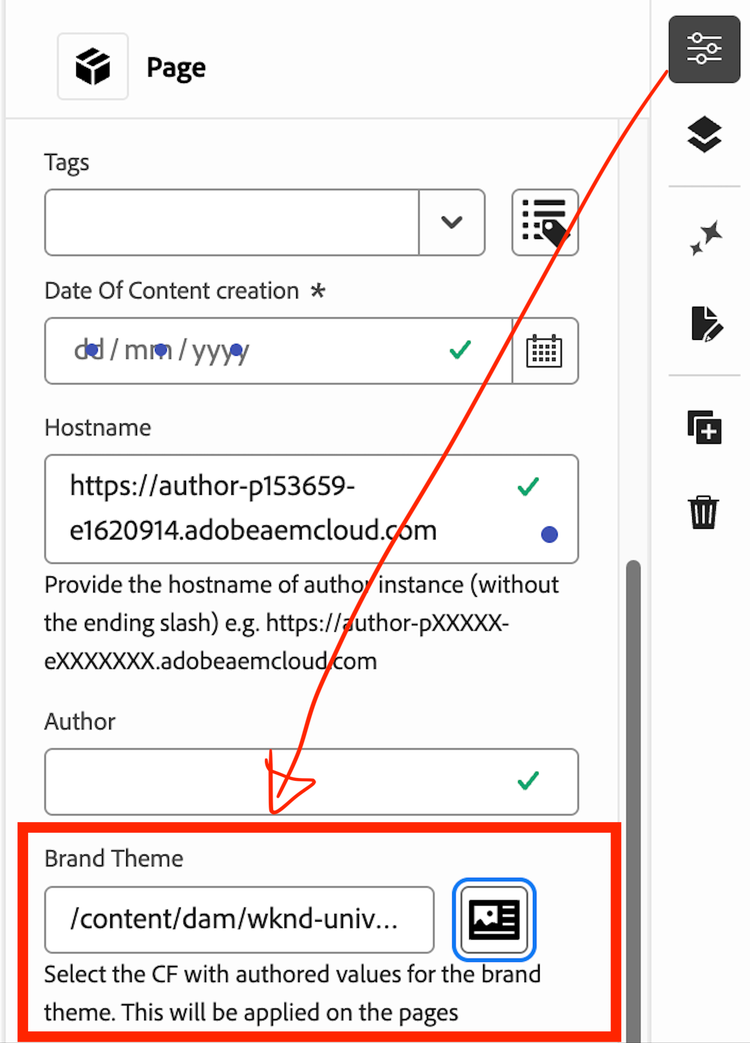Click the "Date Of Content creation" label
The image size is (750, 1043).
172,291
